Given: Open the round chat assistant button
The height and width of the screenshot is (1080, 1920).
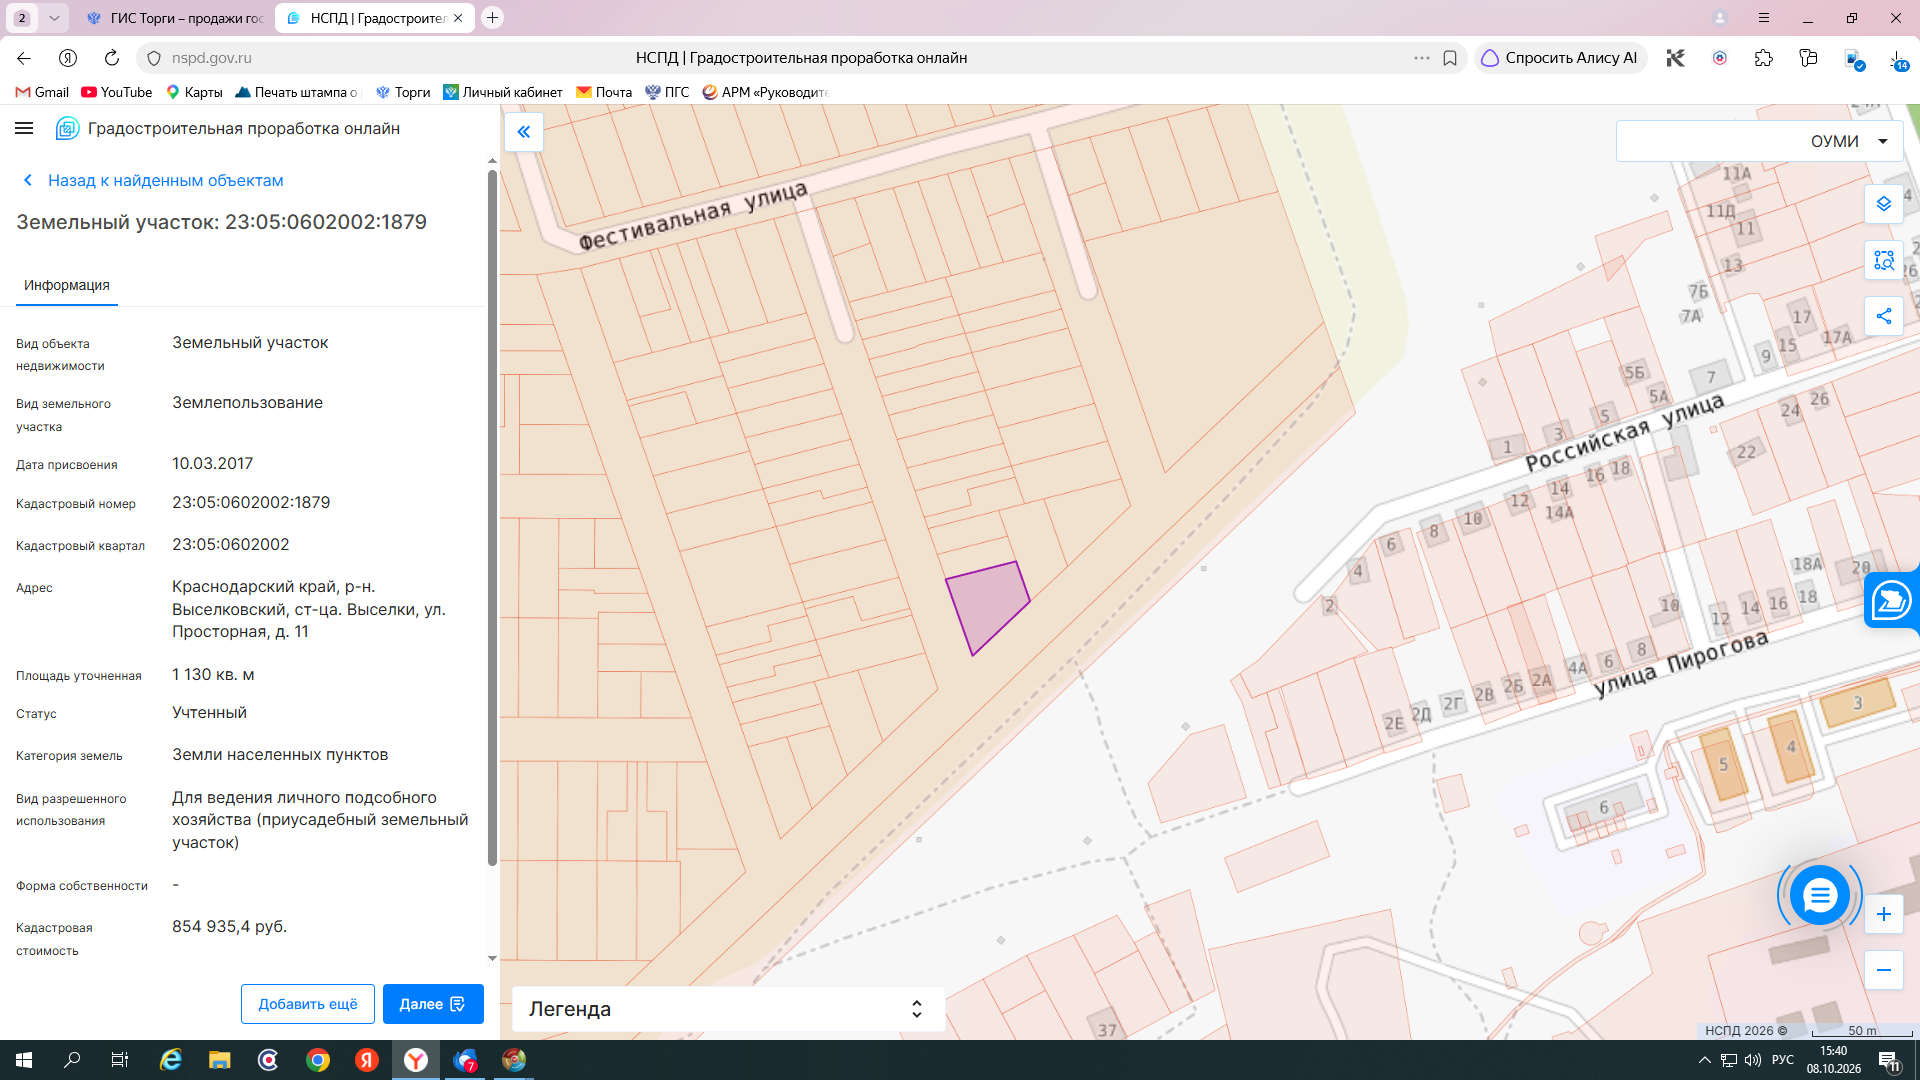Looking at the screenshot, I should 1819,895.
